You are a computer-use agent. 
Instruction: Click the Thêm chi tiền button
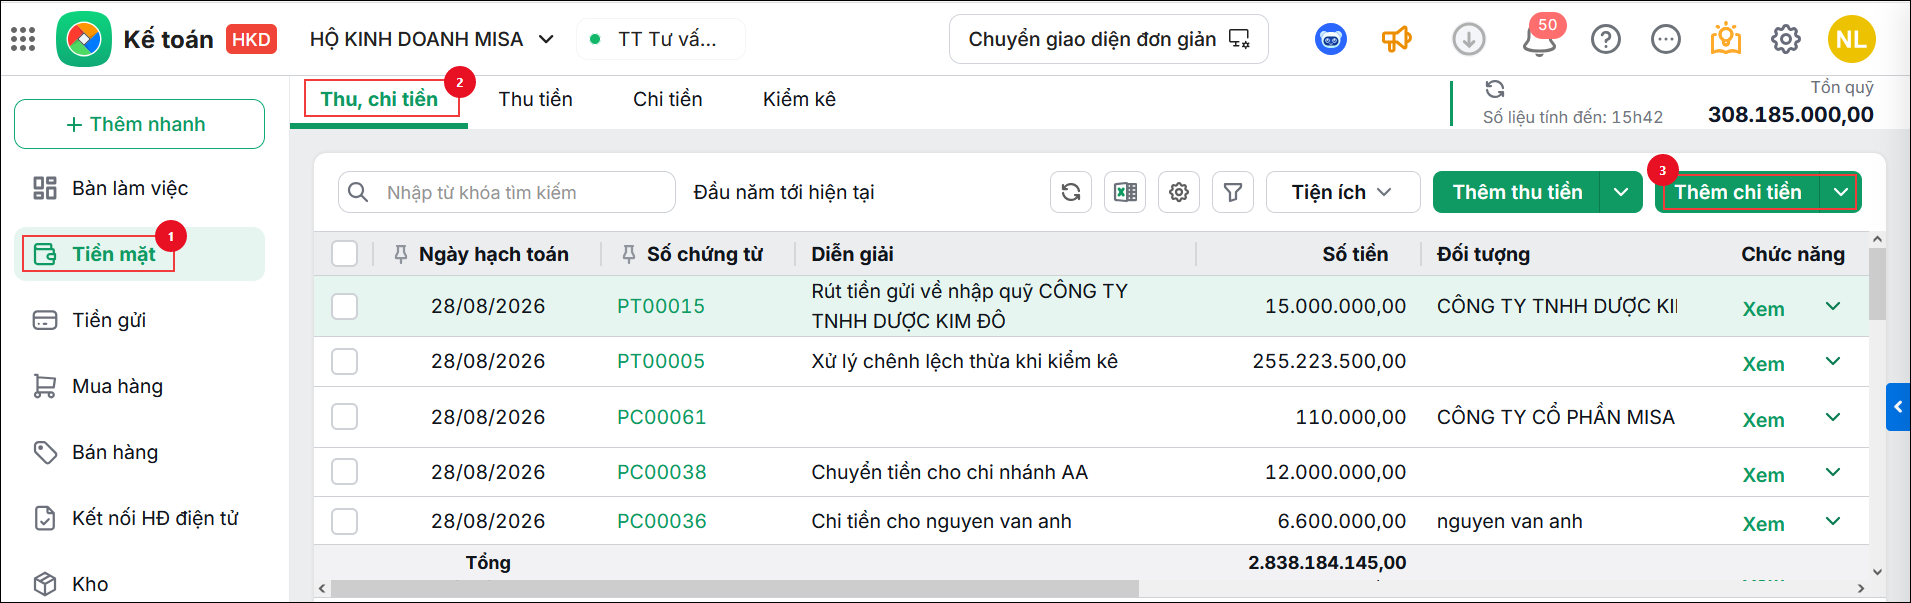[x=1738, y=192]
